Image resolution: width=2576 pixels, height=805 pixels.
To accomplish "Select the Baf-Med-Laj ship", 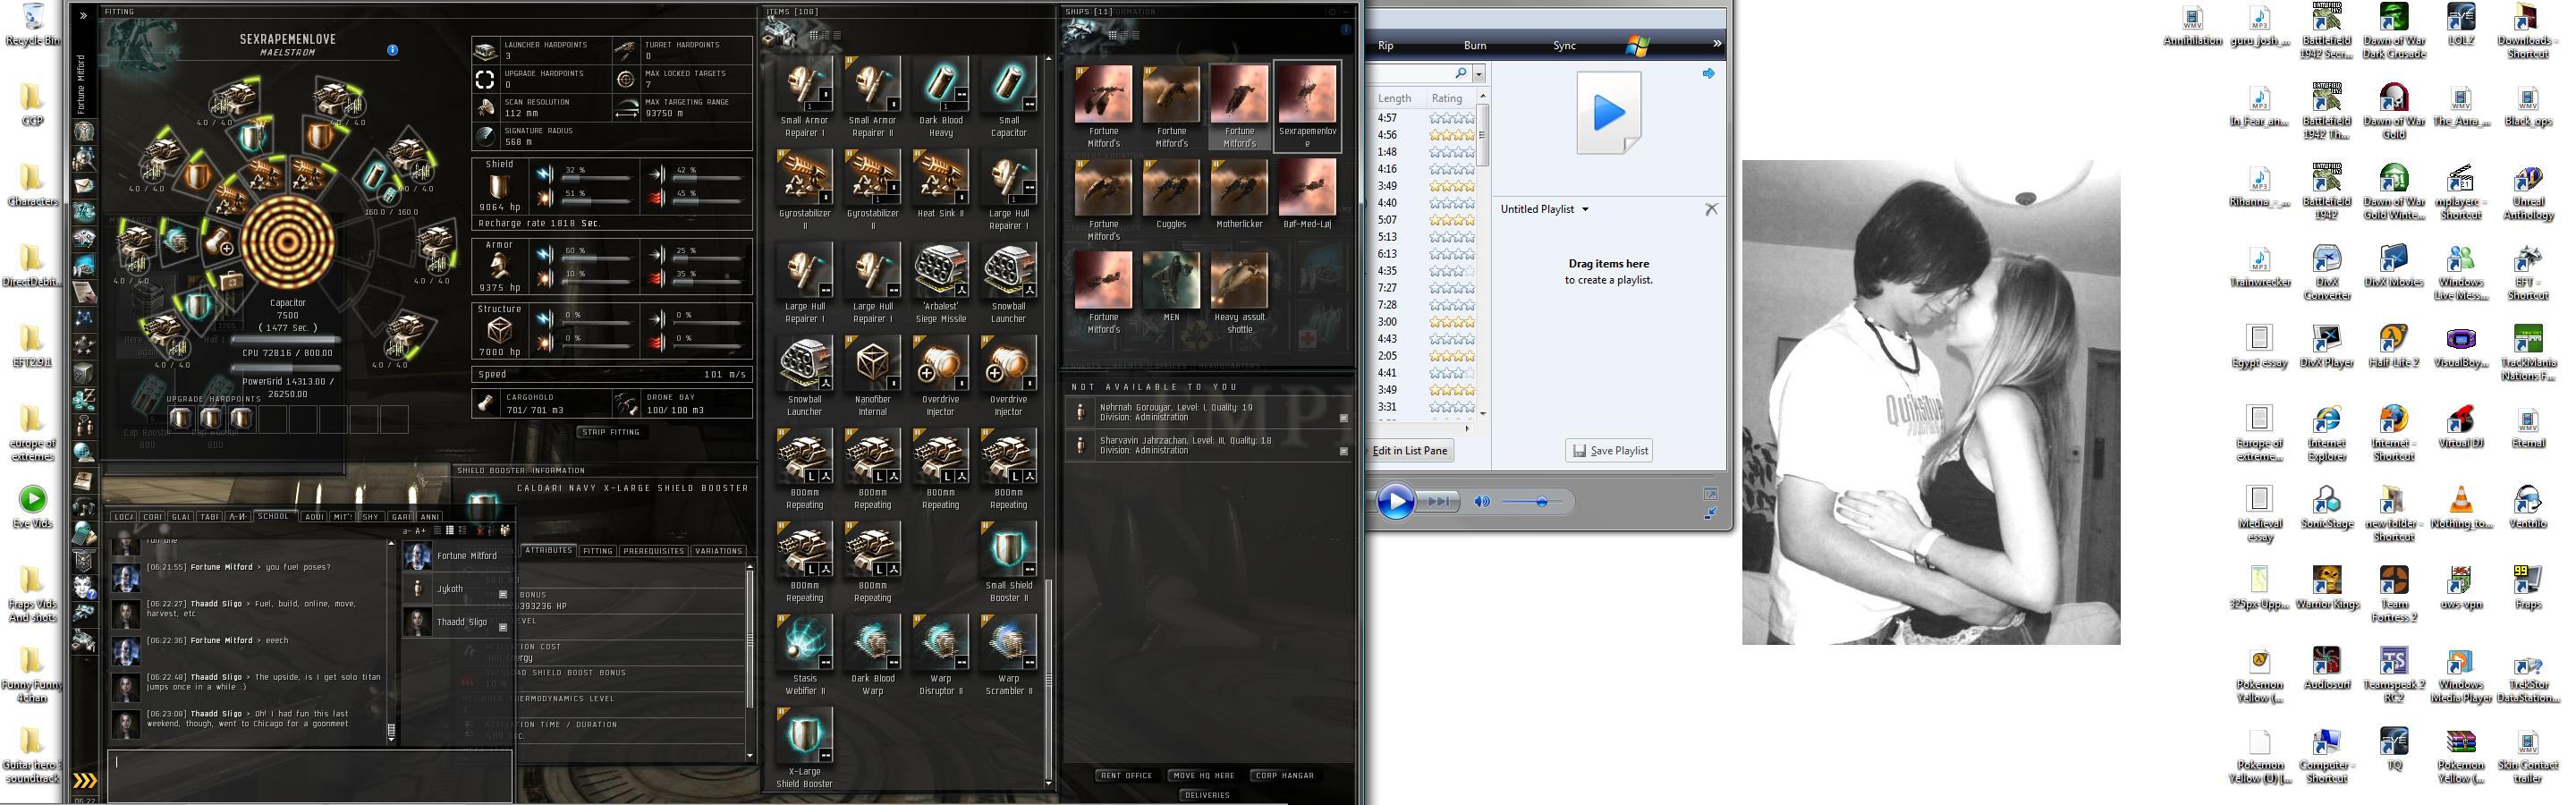I will pyautogui.click(x=1307, y=192).
